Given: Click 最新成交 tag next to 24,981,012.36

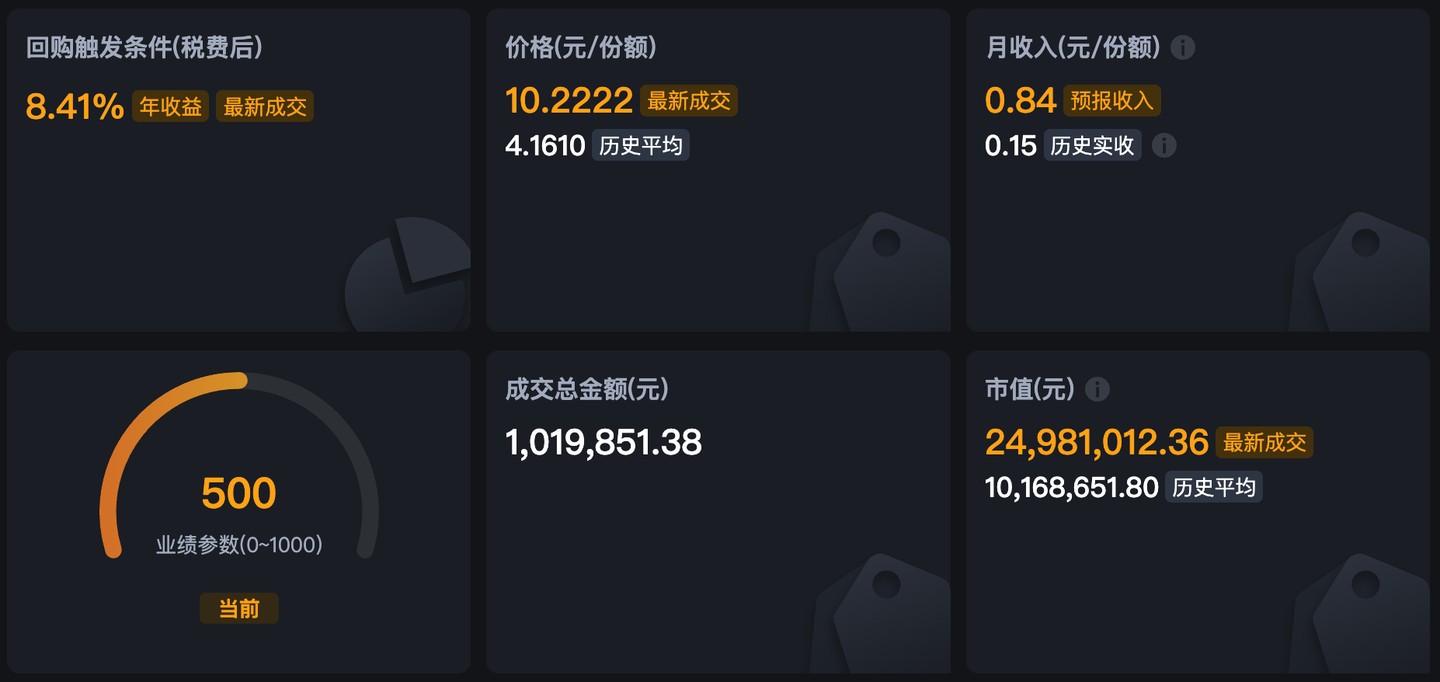Looking at the screenshot, I should 1265,443.
